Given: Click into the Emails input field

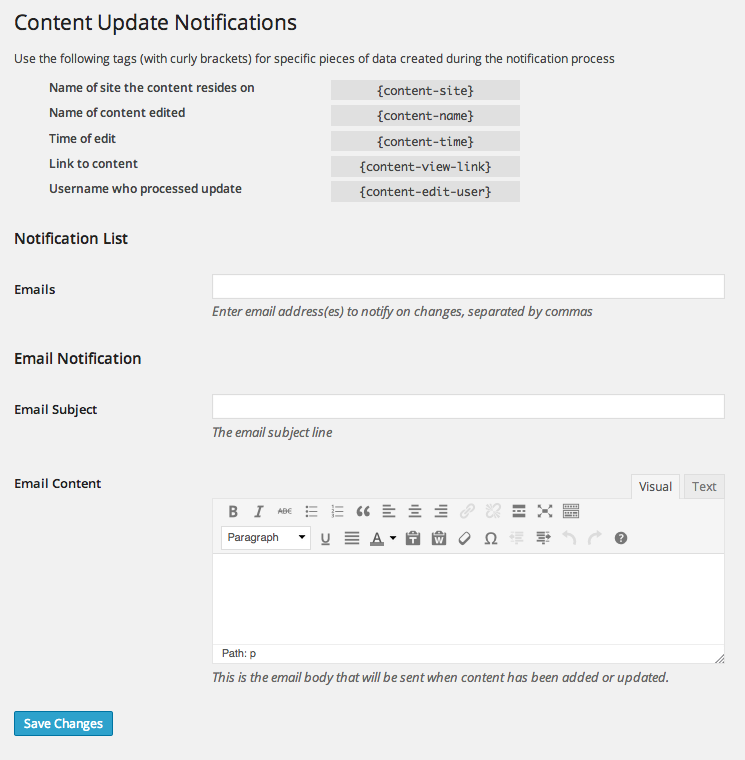Looking at the screenshot, I should pyautogui.click(x=468, y=286).
